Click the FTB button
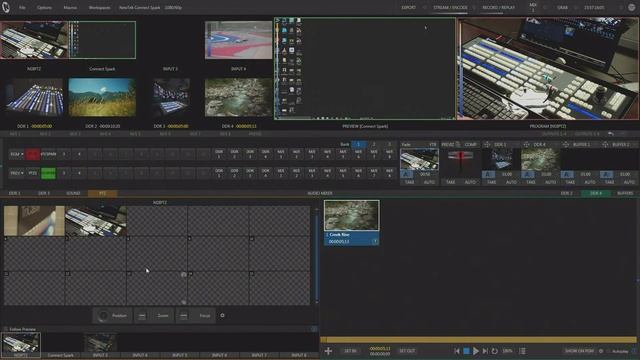The height and width of the screenshot is (360, 640). point(433,144)
